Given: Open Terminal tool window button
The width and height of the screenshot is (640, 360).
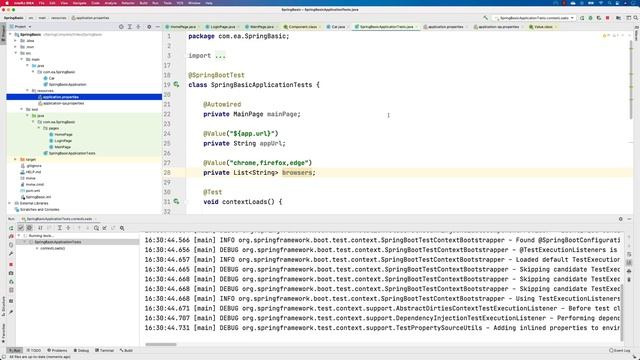Looking at the screenshot, I should pos(104,351).
